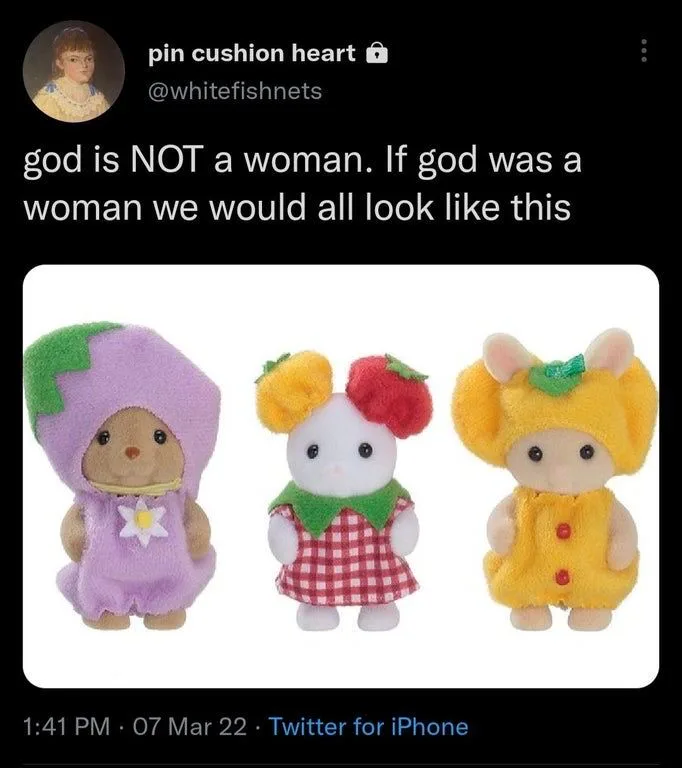Viewport: 682px width, 768px height.
Task: Open the three-dot more options menu
Action: pyautogui.click(x=644, y=50)
